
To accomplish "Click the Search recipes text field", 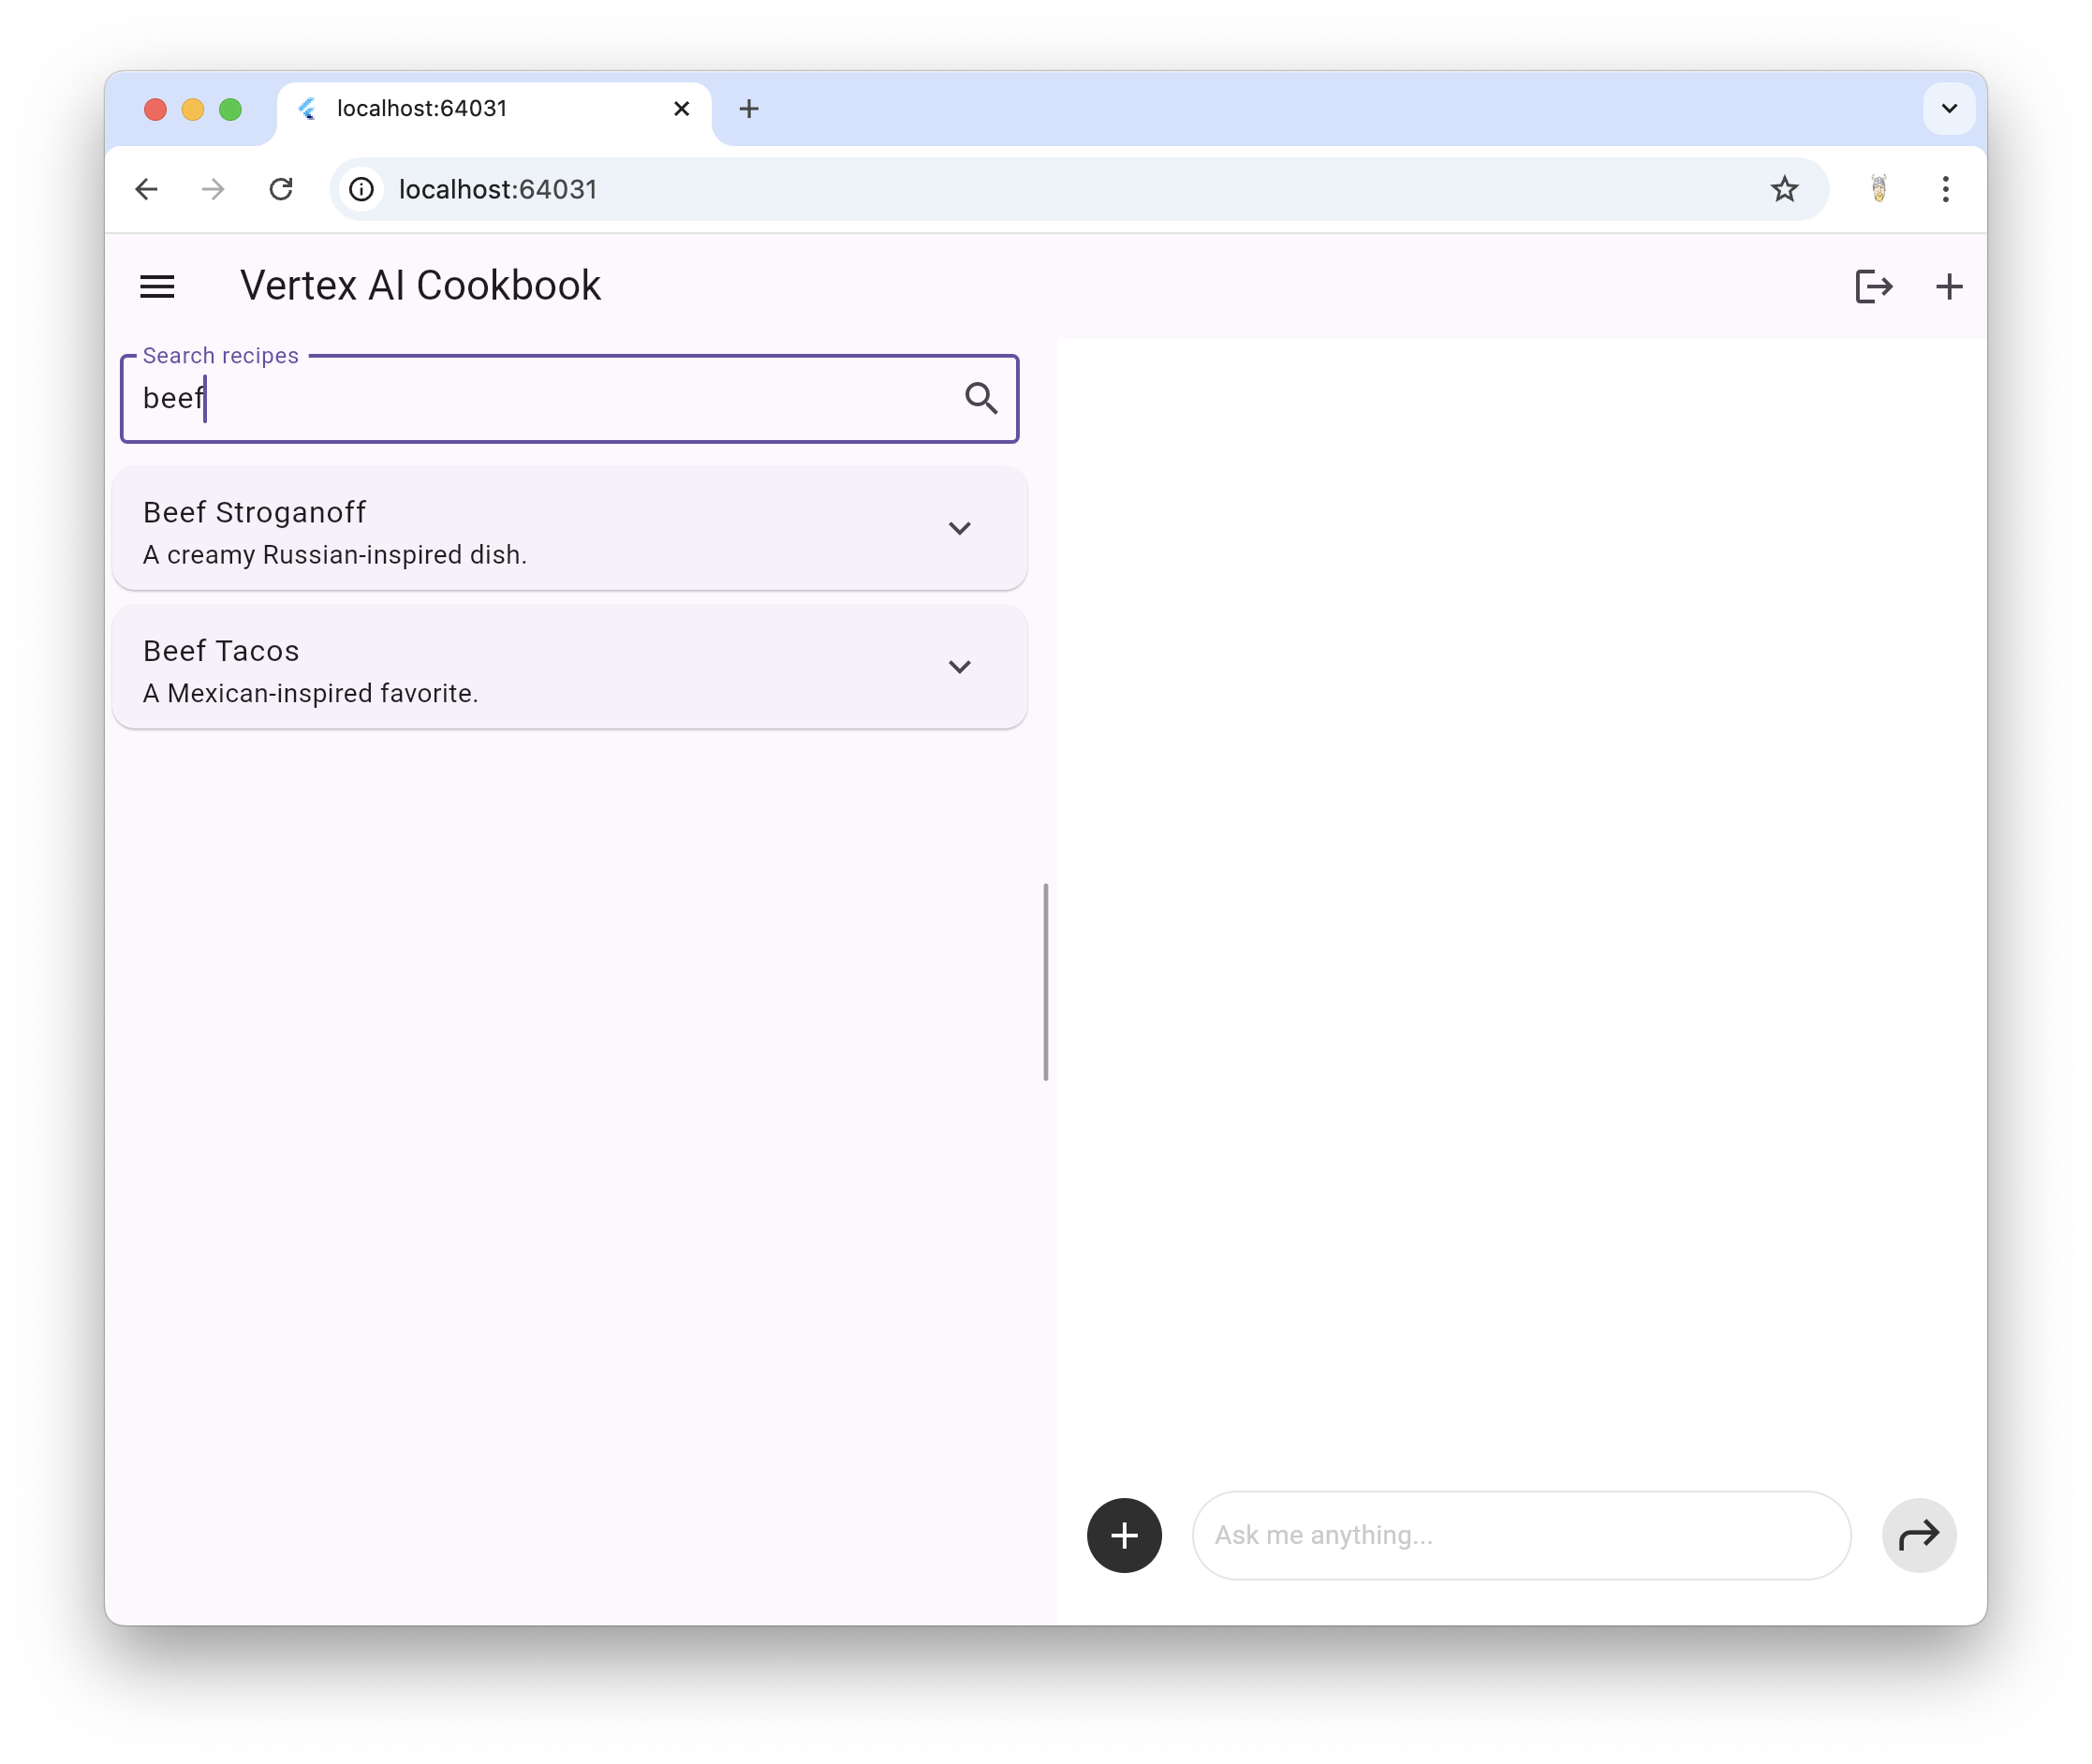I will [540, 398].
